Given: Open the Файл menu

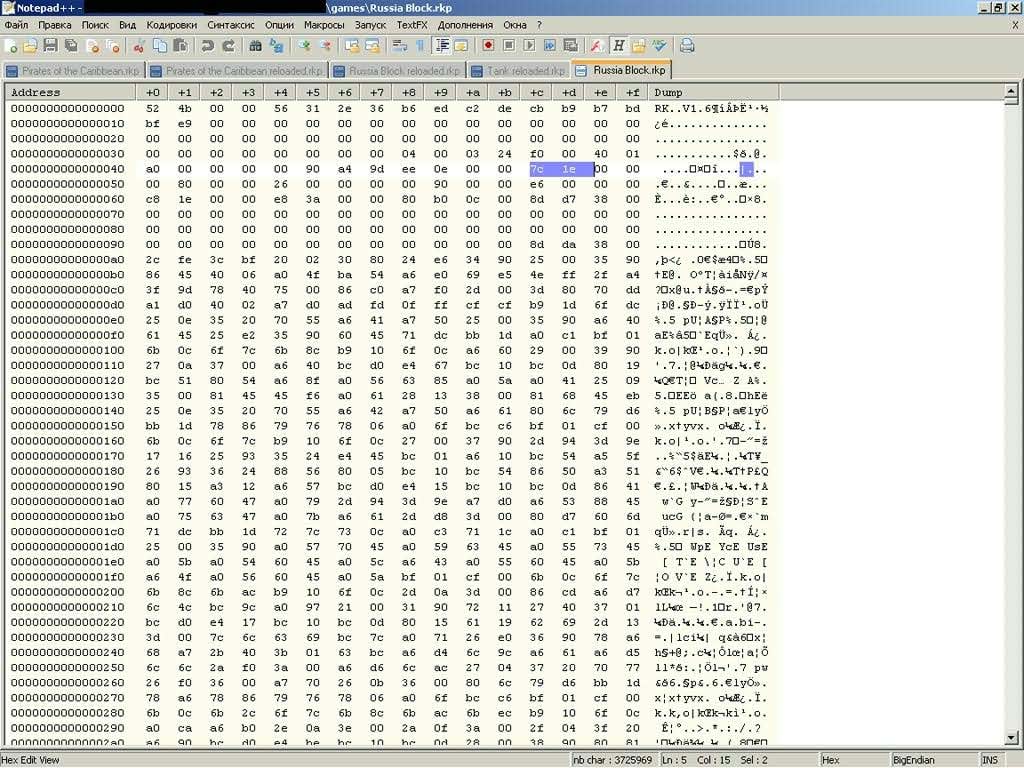Looking at the screenshot, I should tap(16, 25).
